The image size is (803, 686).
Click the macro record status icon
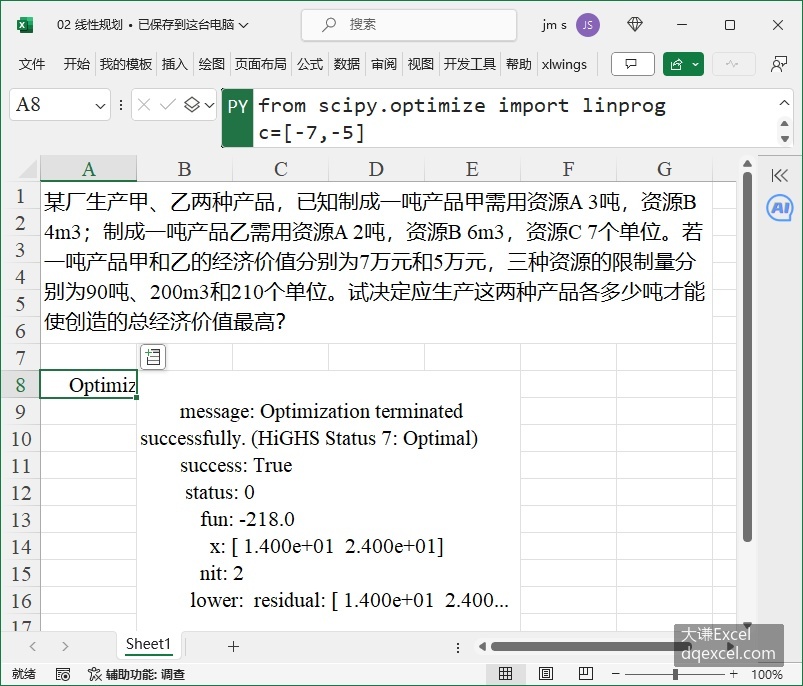click(x=63, y=674)
